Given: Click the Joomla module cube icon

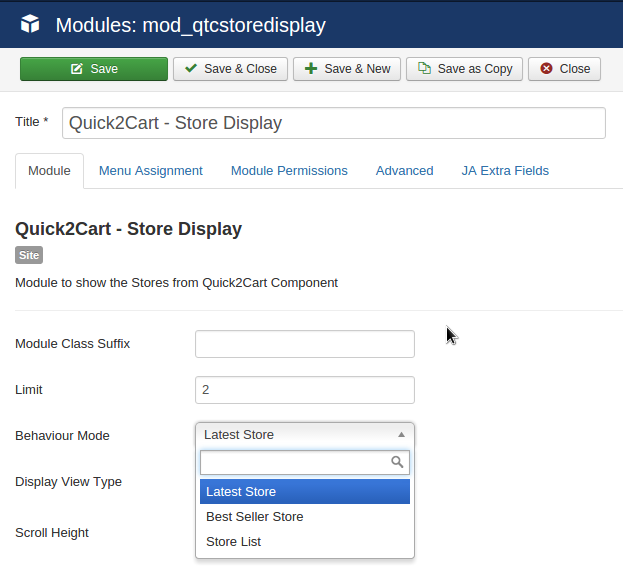Looking at the screenshot, I should 30,24.
